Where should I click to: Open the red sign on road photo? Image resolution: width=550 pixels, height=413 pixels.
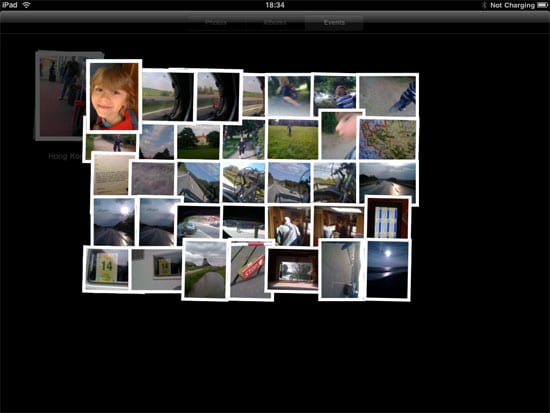251,270
